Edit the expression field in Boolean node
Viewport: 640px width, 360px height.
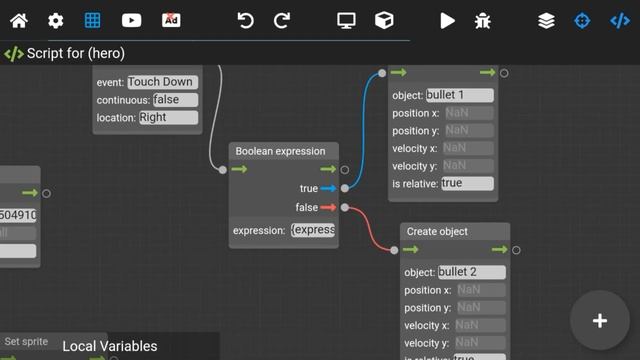(313, 230)
